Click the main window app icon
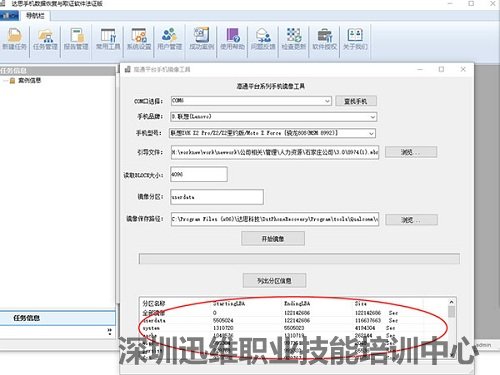 pos(3,3)
